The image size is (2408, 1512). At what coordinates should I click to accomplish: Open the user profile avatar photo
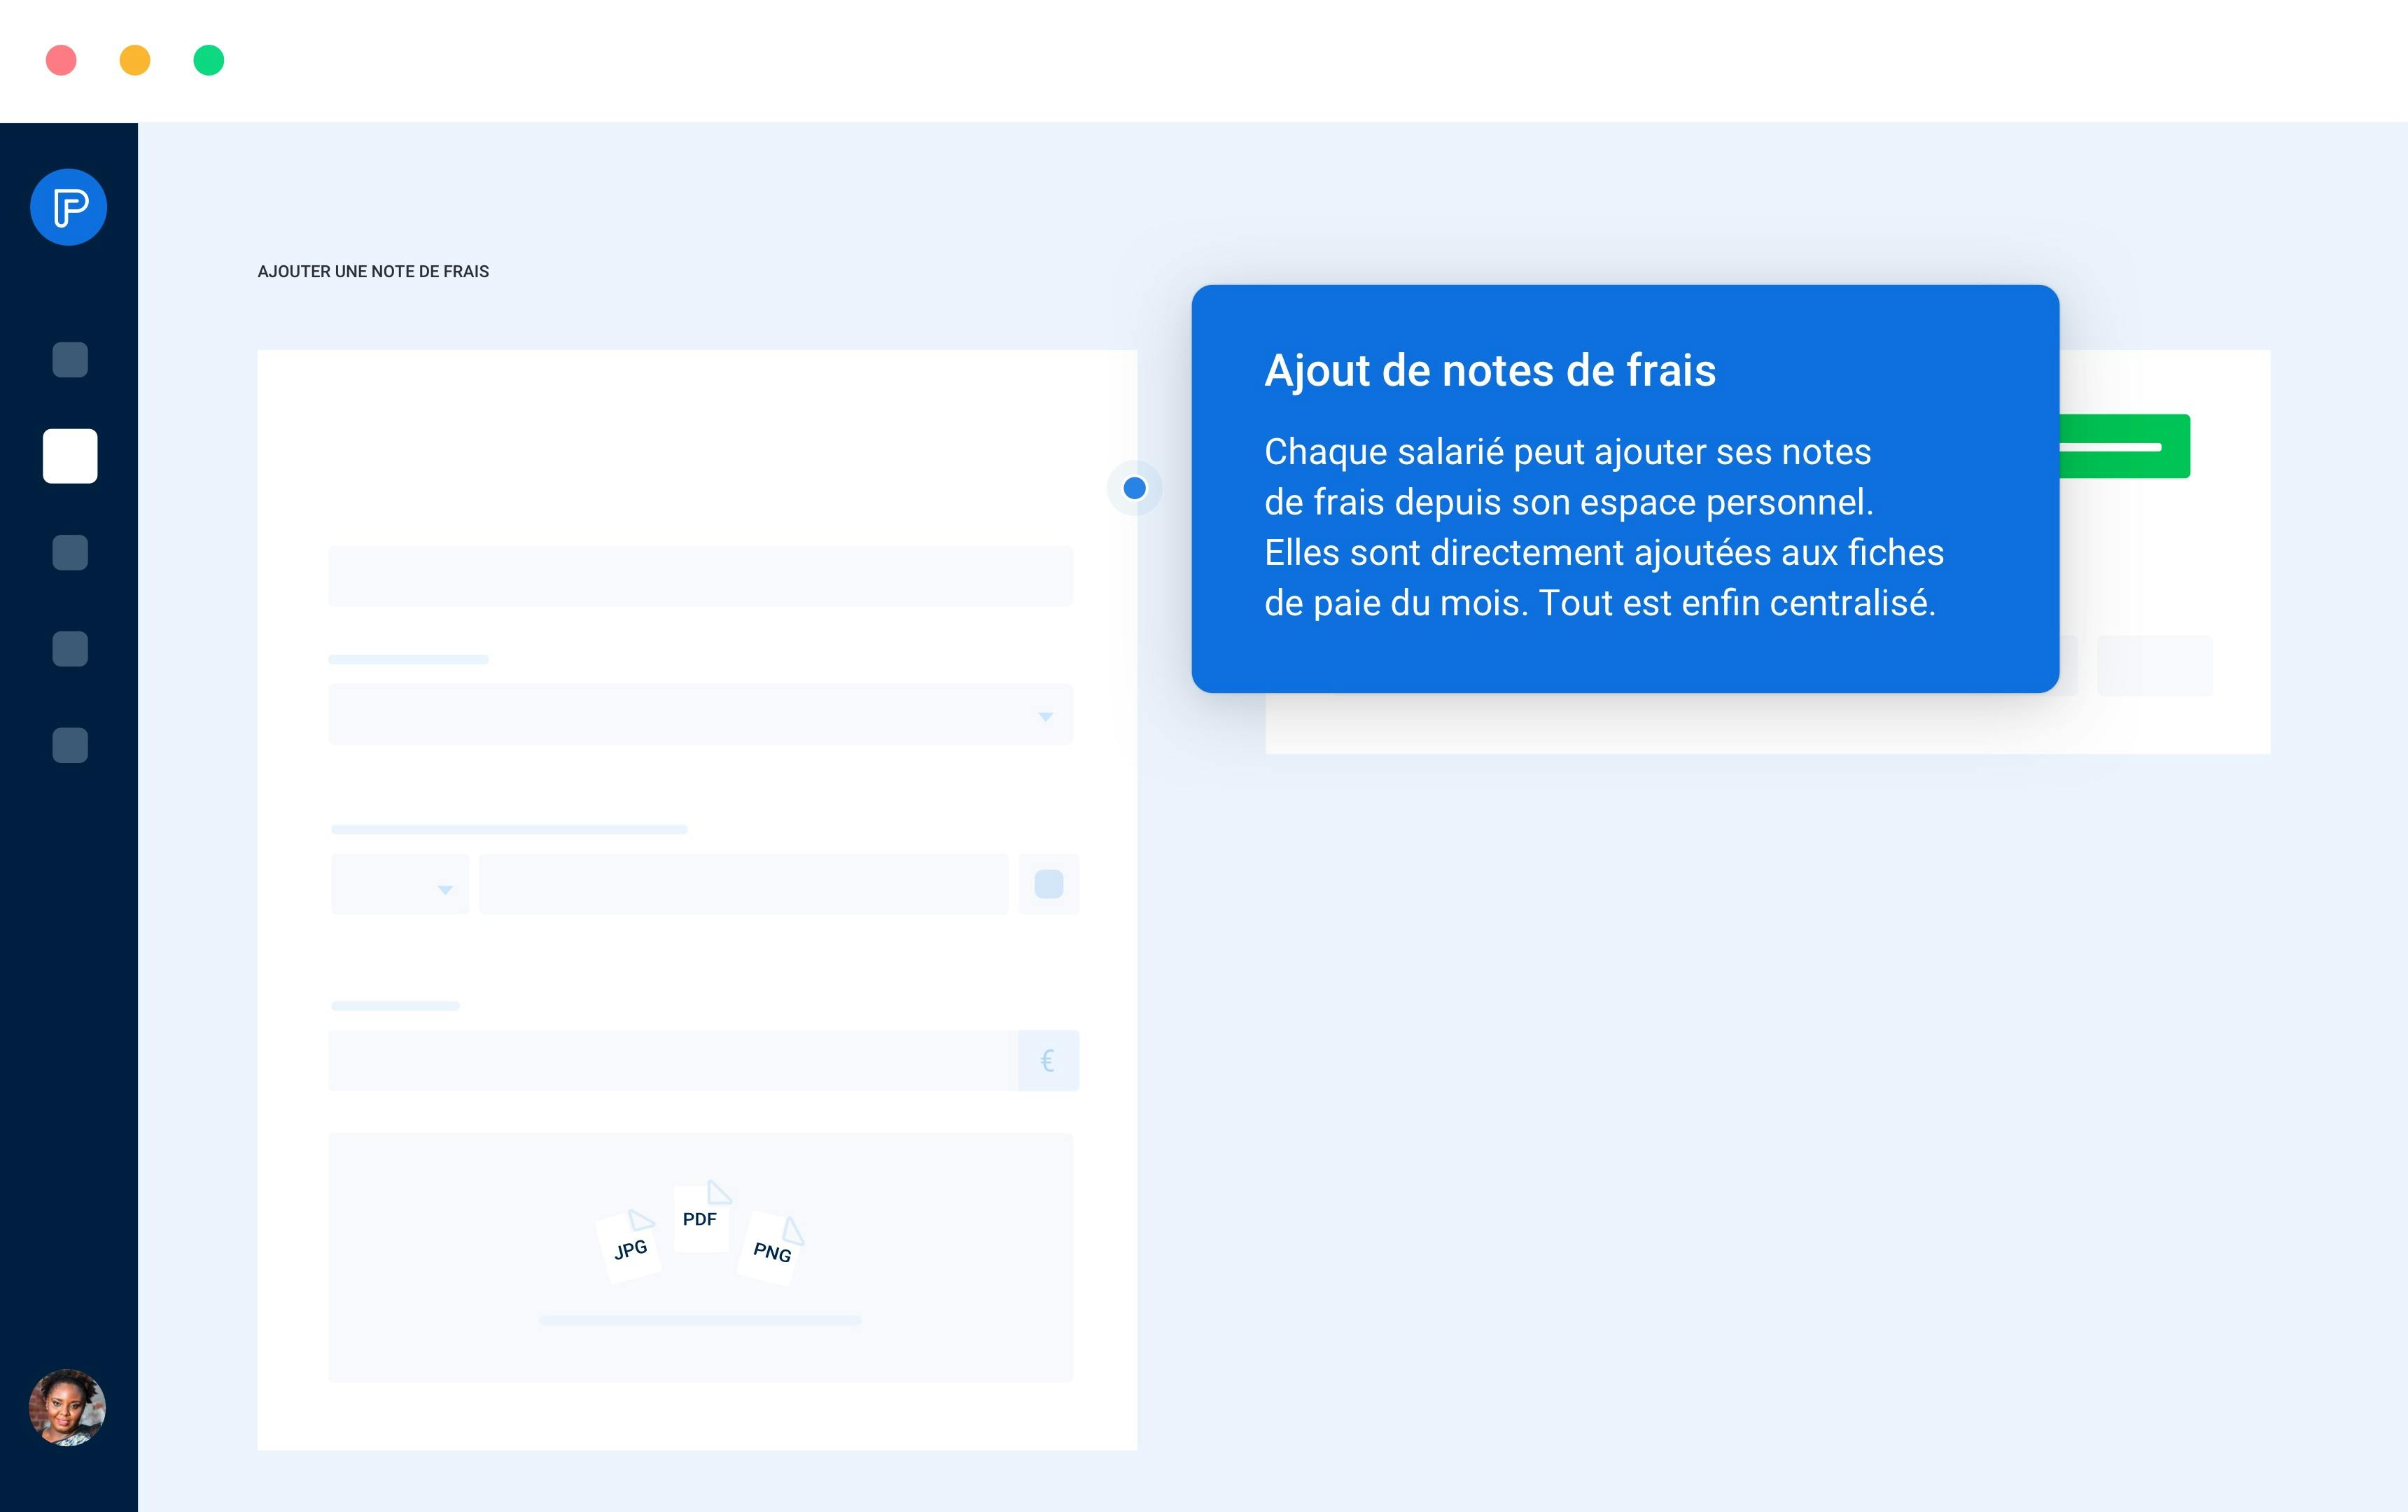tap(67, 1407)
